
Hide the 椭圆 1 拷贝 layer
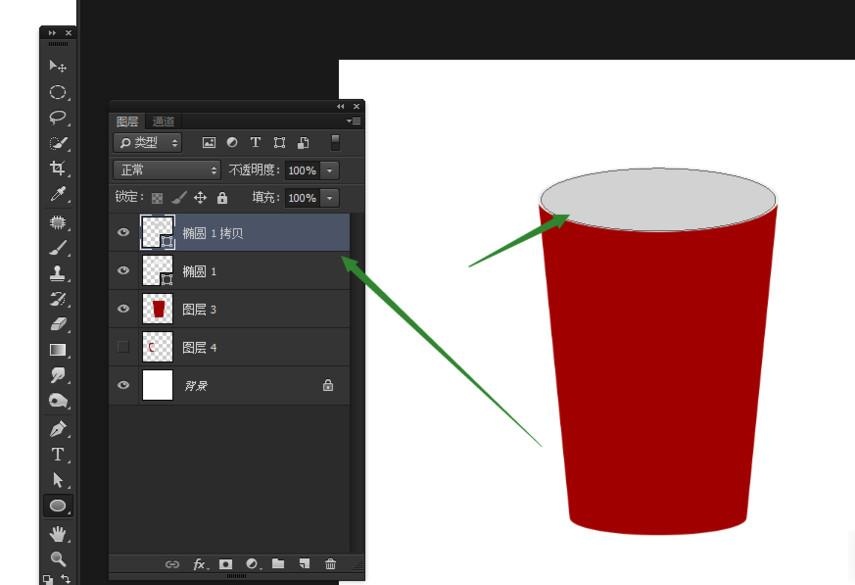(123, 233)
